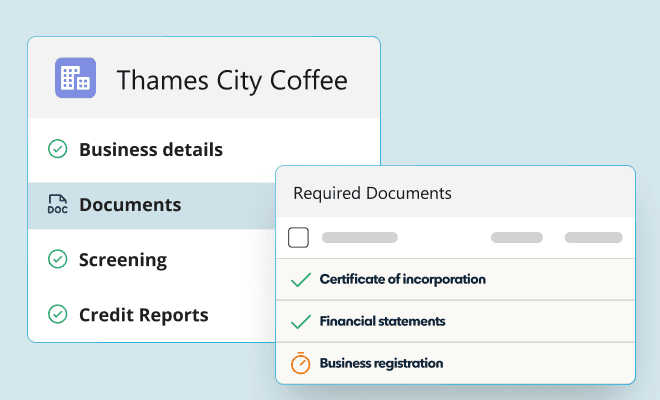Open the Financial statements document

[x=383, y=322]
